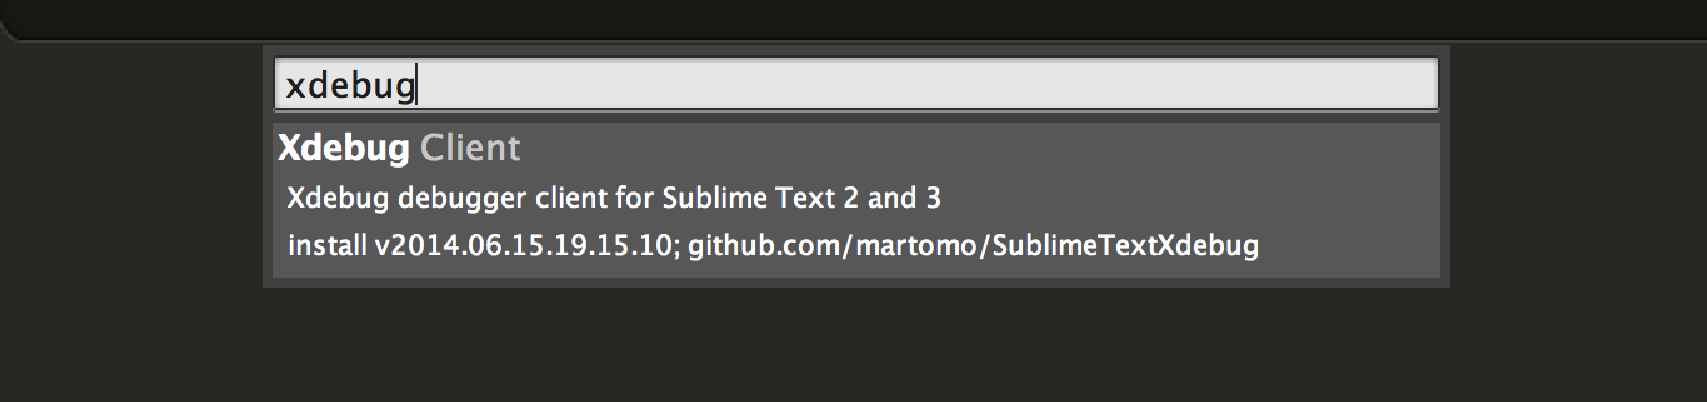Click the word install in the result details
The width and height of the screenshot is (1707, 402).
[x=327, y=245]
